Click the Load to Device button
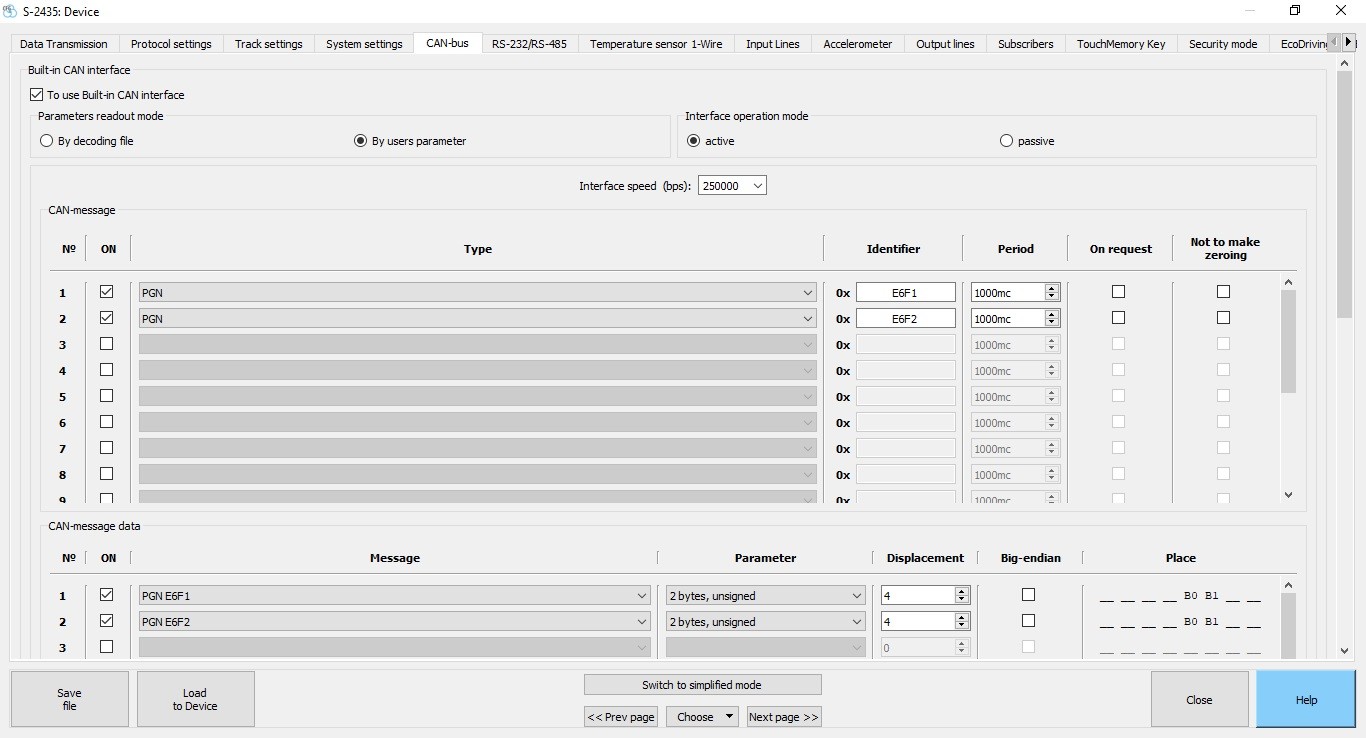The width and height of the screenshot is (1366, 738). 195,699
